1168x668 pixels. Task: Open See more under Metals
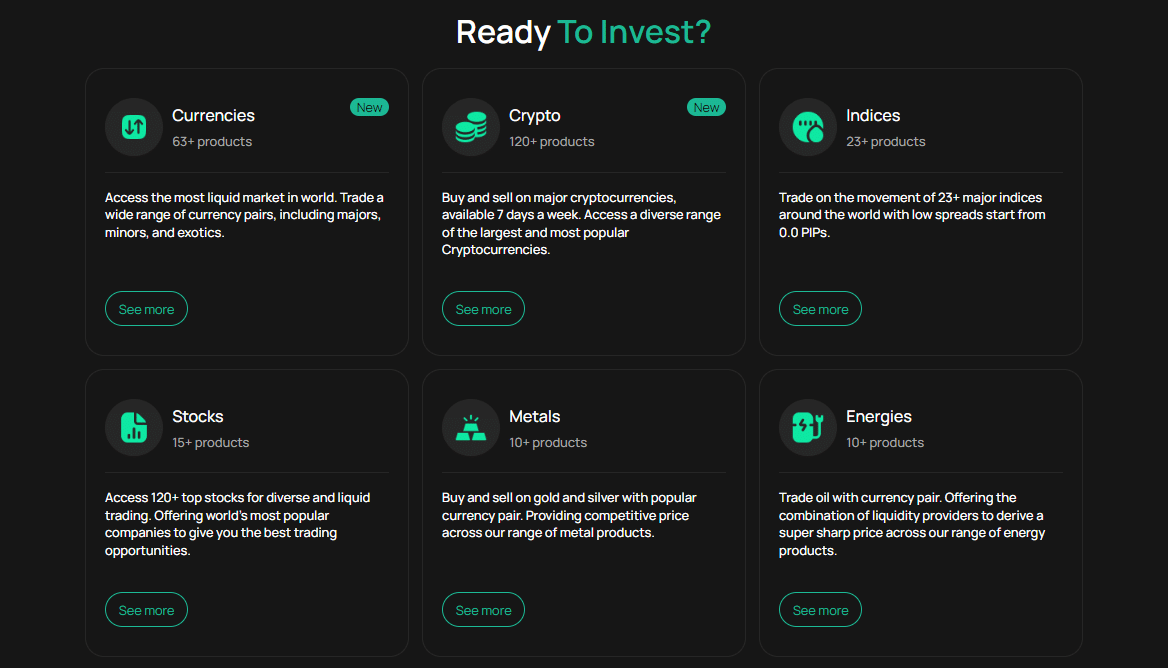[483, 610]
